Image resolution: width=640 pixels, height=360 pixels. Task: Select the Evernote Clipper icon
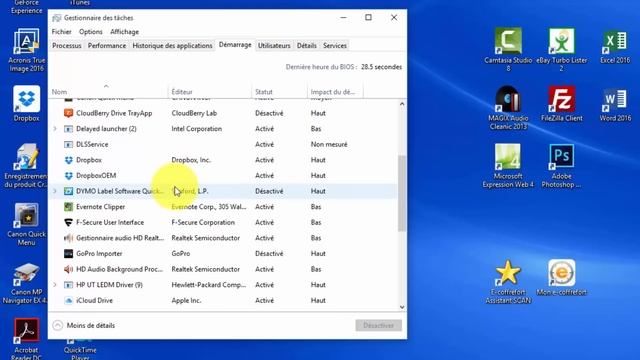click(x=69, y=207)
